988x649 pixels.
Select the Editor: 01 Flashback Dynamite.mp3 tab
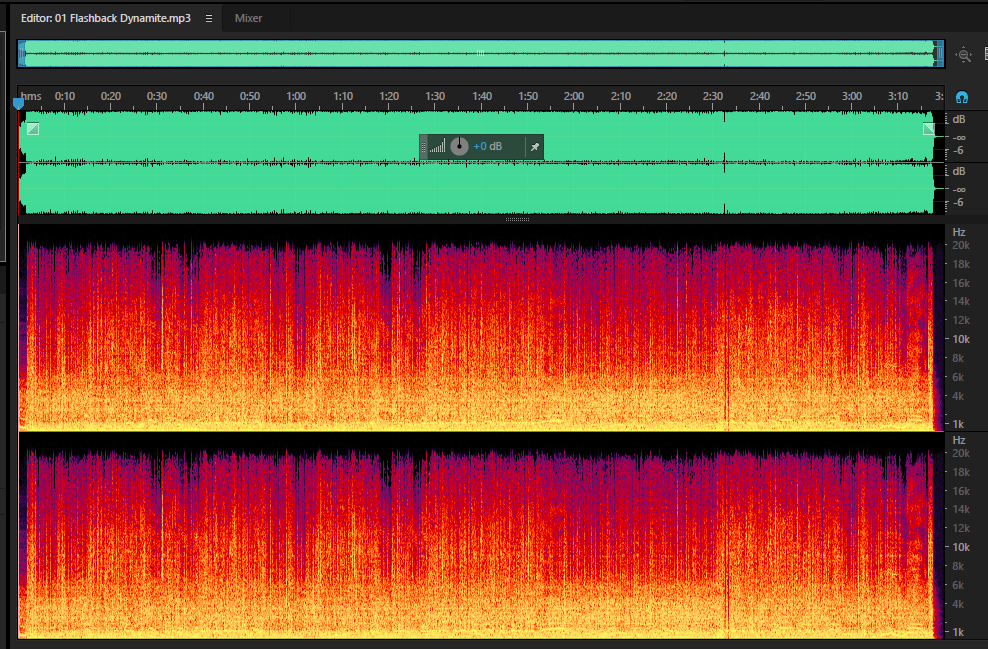(x=106, y=18)
